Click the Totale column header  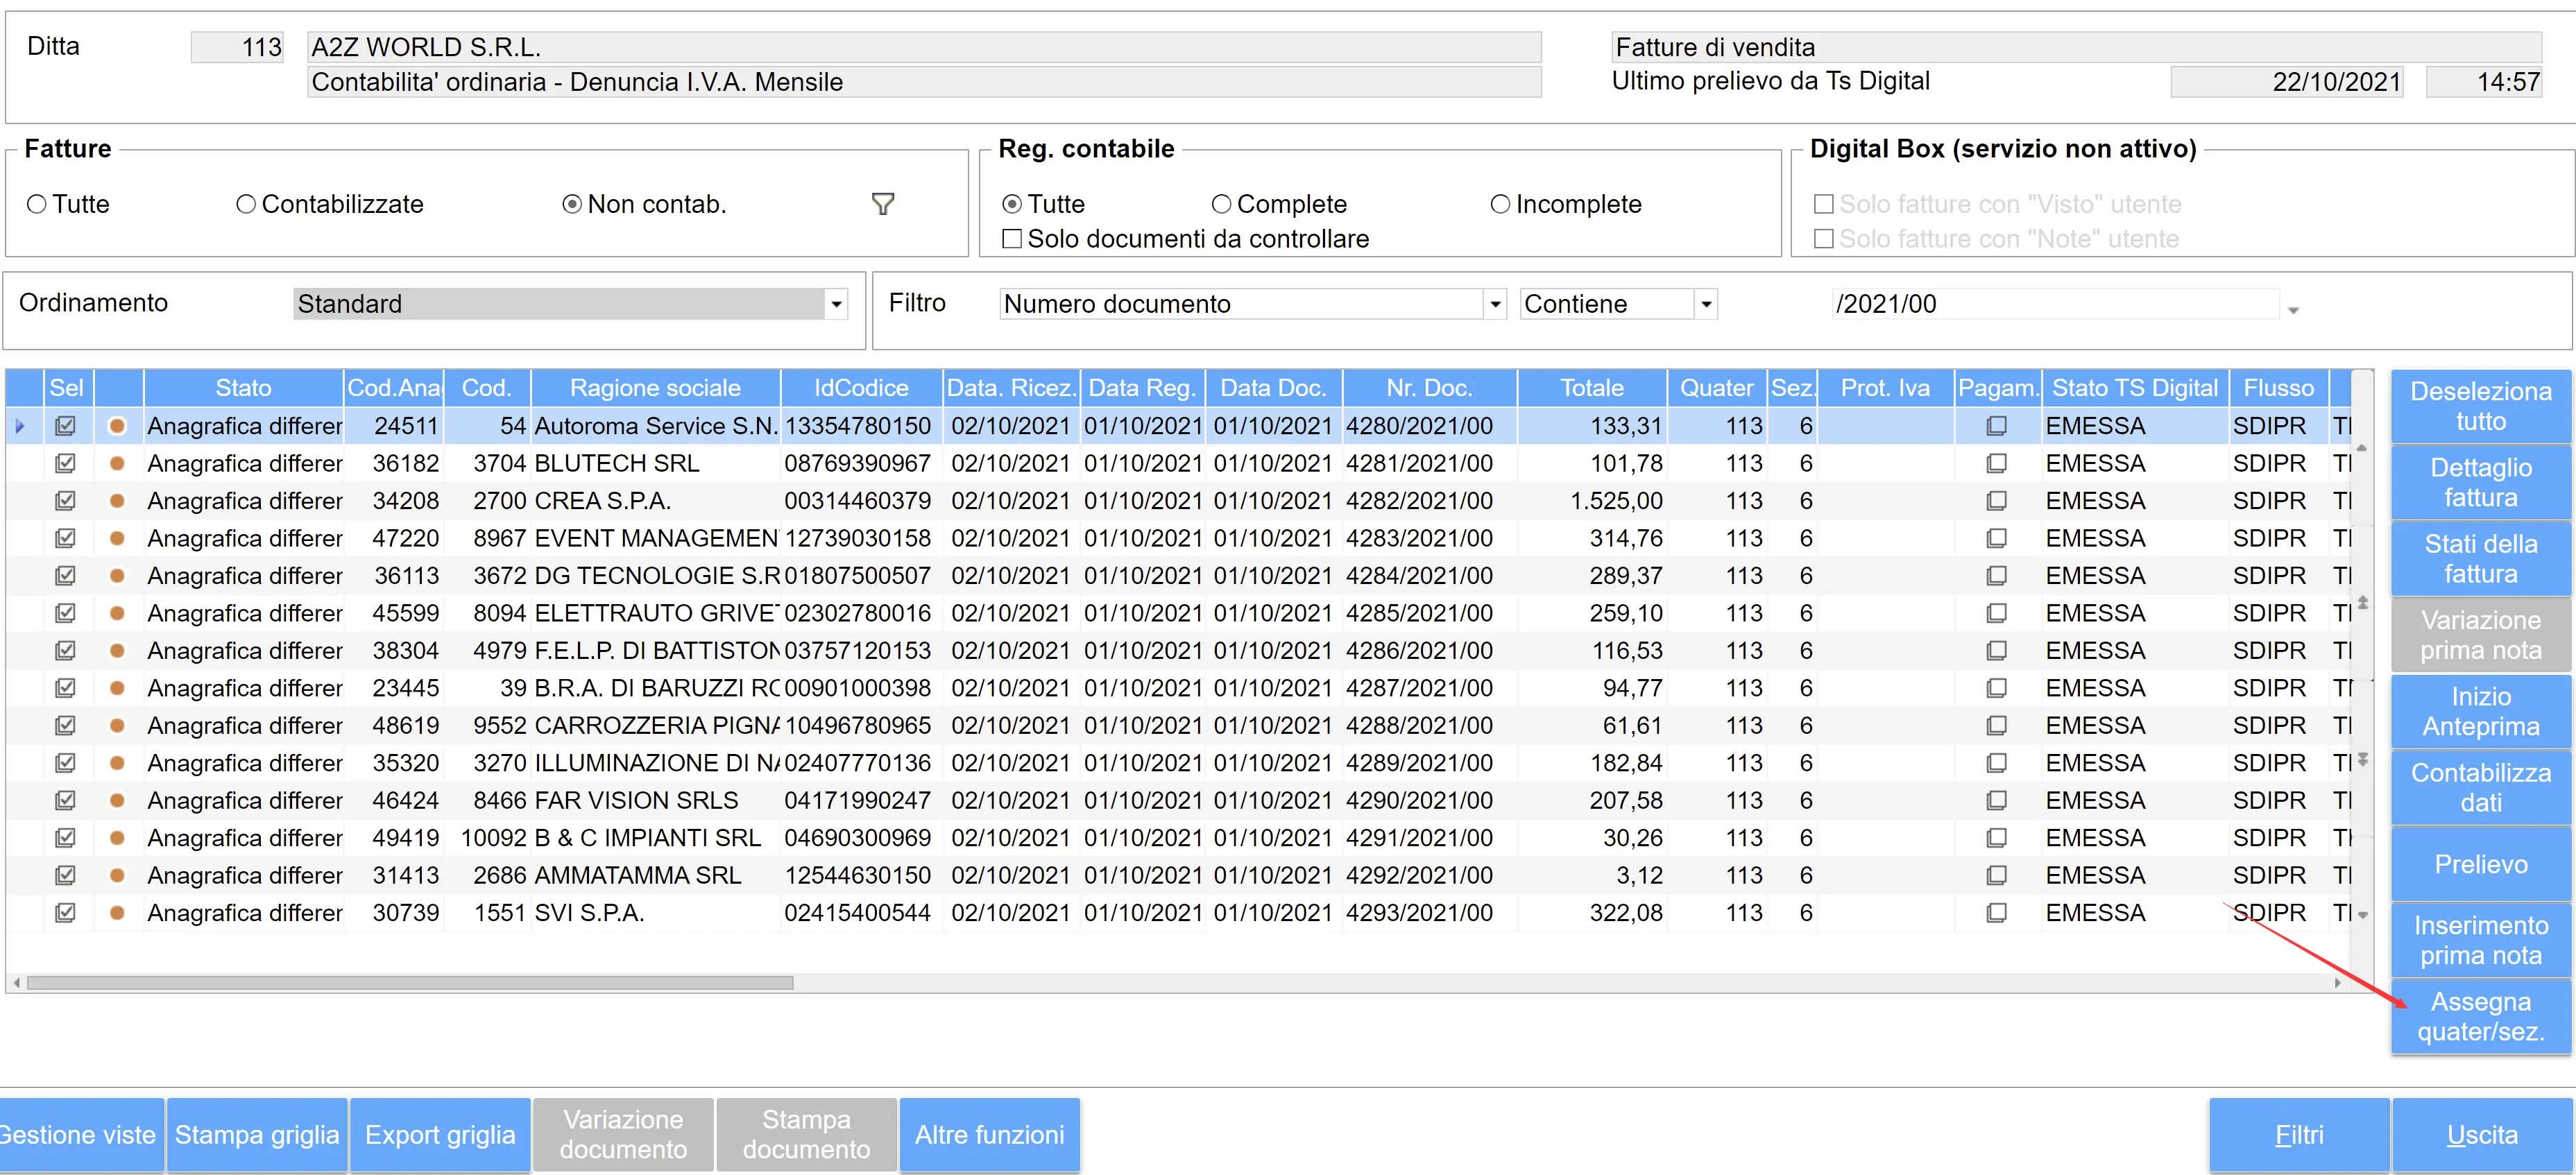[x=1591, y=388]
